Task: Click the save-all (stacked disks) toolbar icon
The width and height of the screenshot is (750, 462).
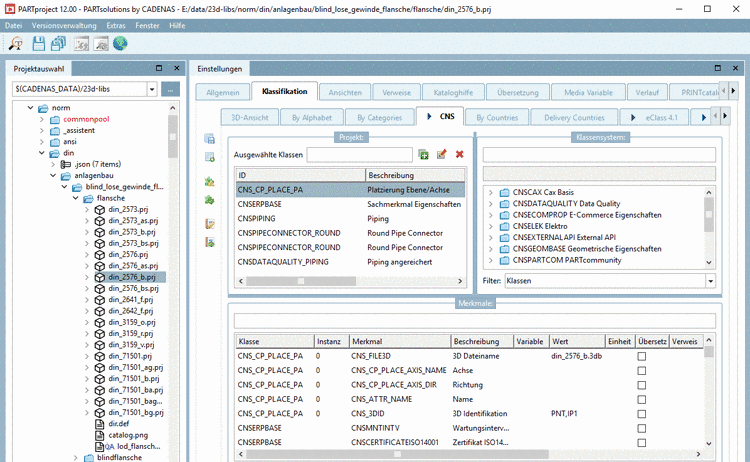Action: click(x=59, y=43)
